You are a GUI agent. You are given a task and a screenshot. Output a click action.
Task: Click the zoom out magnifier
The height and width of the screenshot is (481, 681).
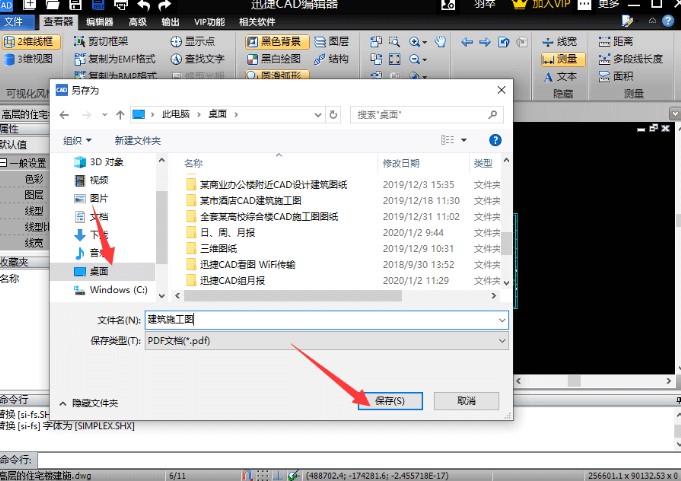click(x=415, y=59)
